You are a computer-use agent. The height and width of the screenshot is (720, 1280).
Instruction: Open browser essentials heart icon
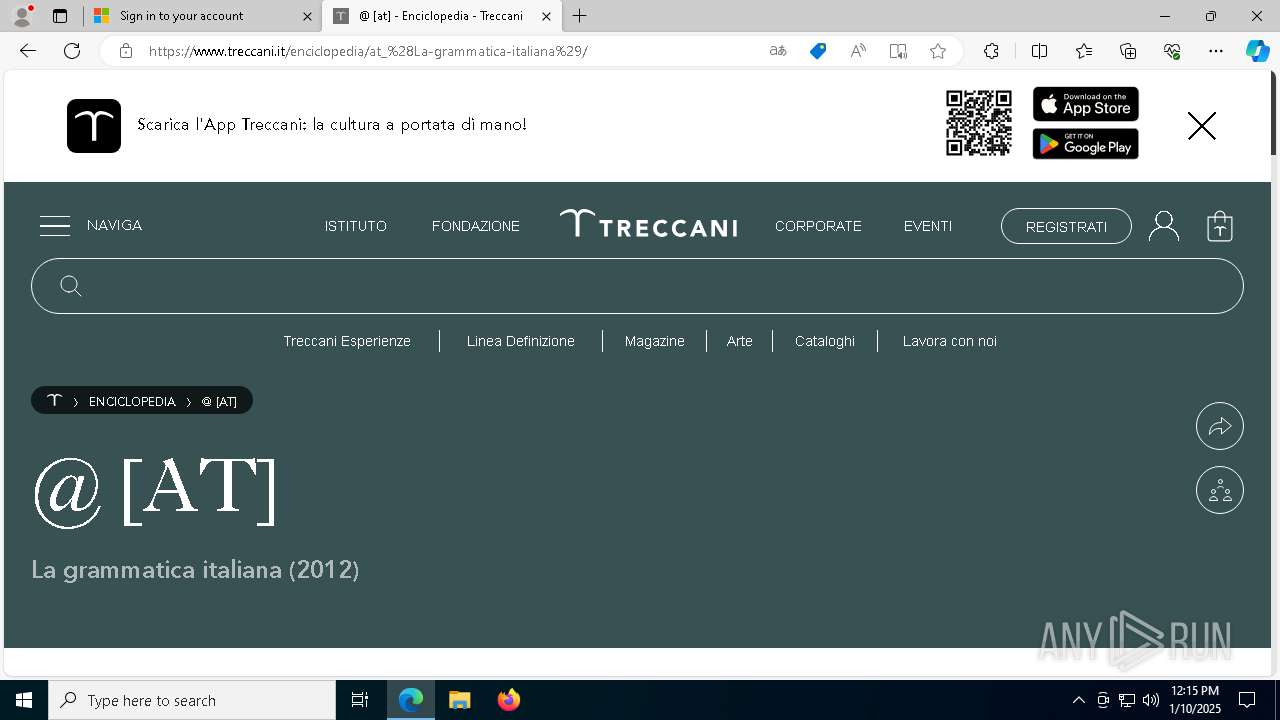1172,51
